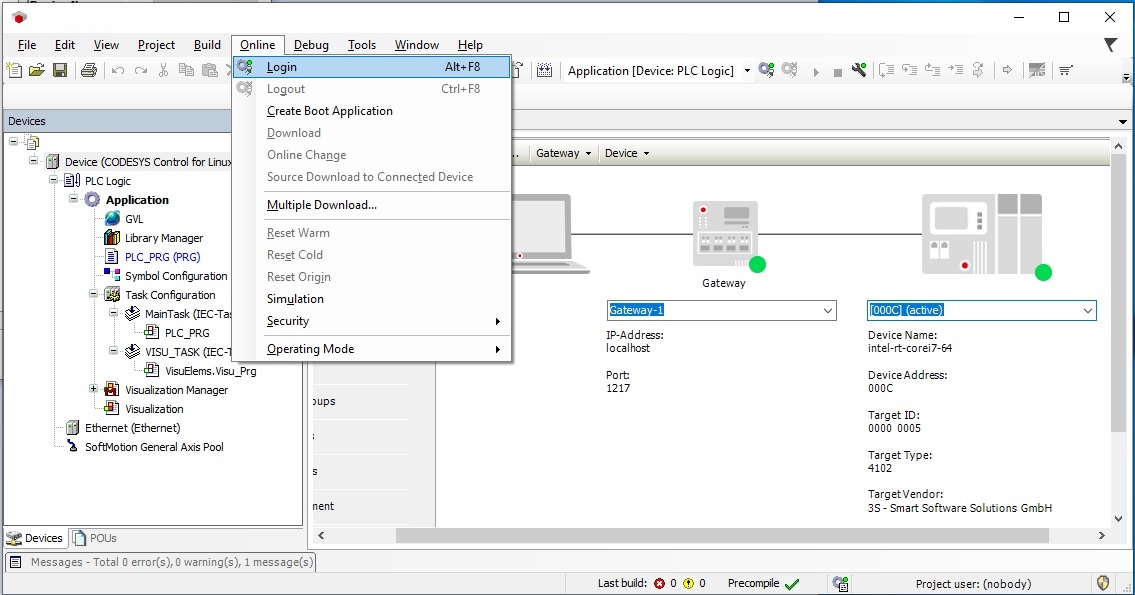This screenshot has width=1135, height=595.
Task: Click the Gateway device image
Action: click(x=726, y=235)
